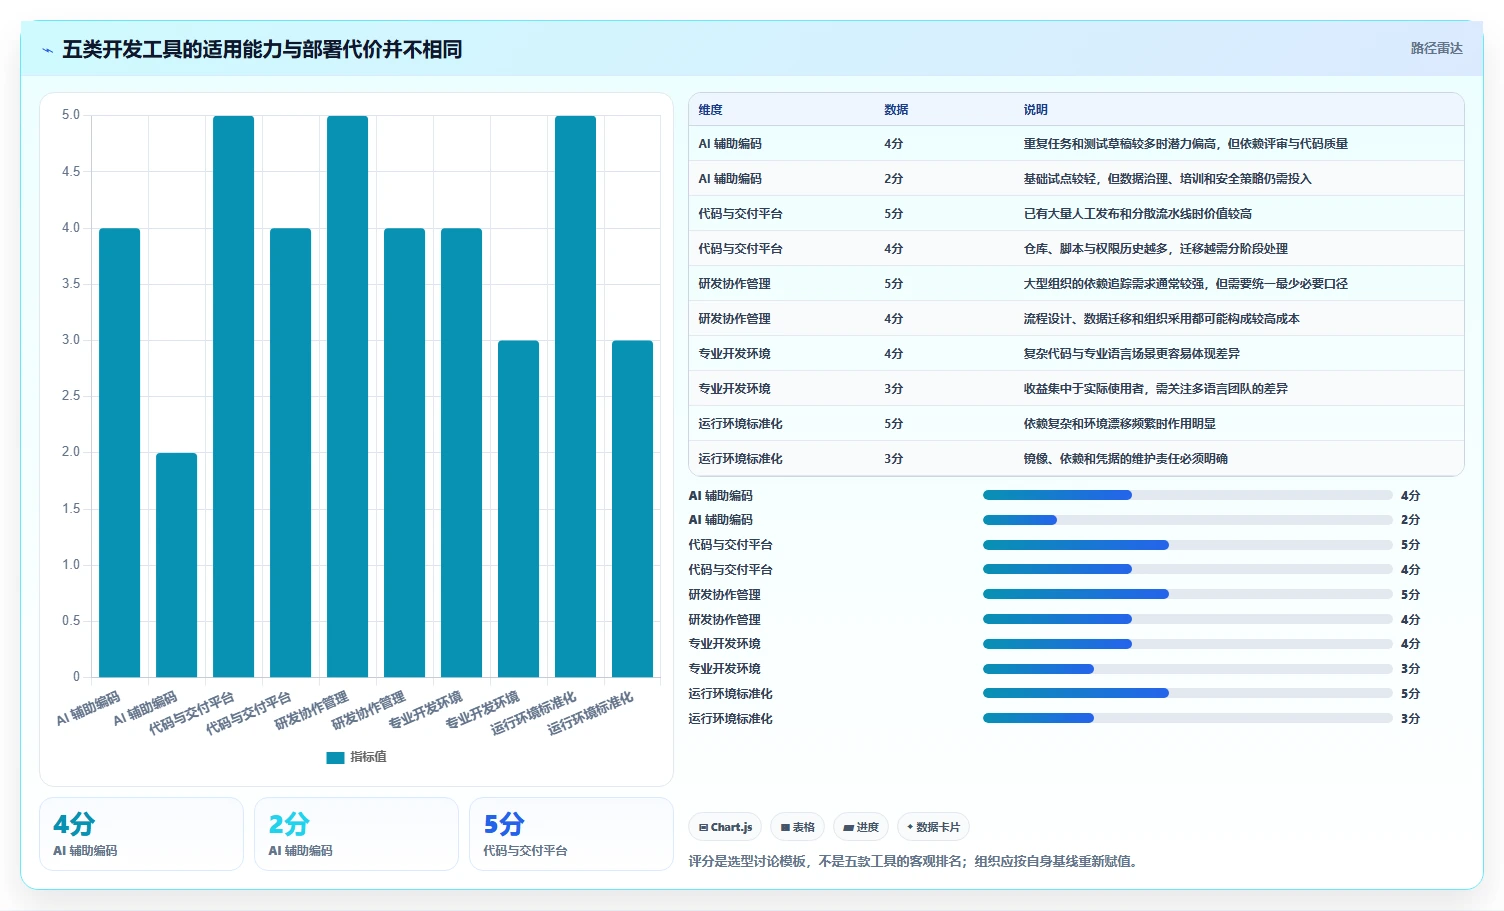The height and width of the screenshot is (911, 1504).
Task: Click the bird icon beside the dashboard title
Action: pyautogui.click(x=47, y=50)
